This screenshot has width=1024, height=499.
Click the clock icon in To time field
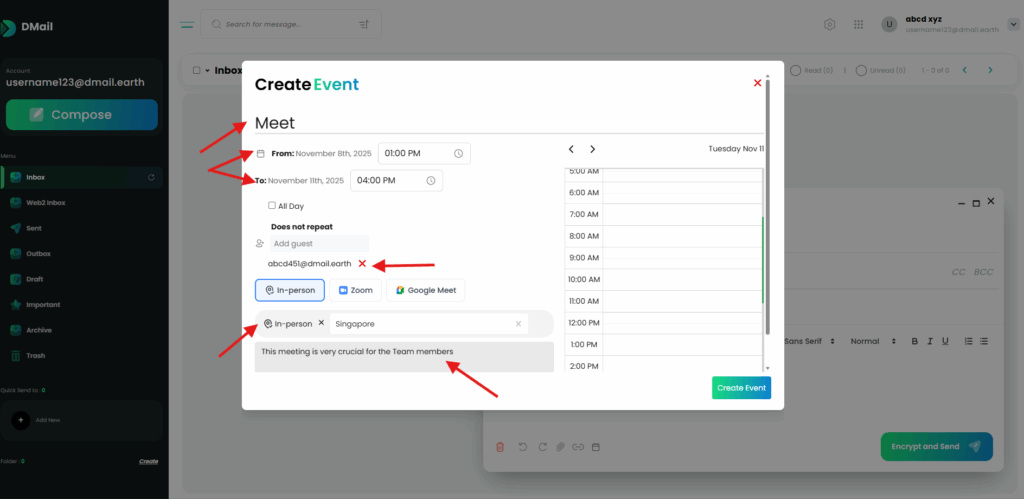pos(430,181)
